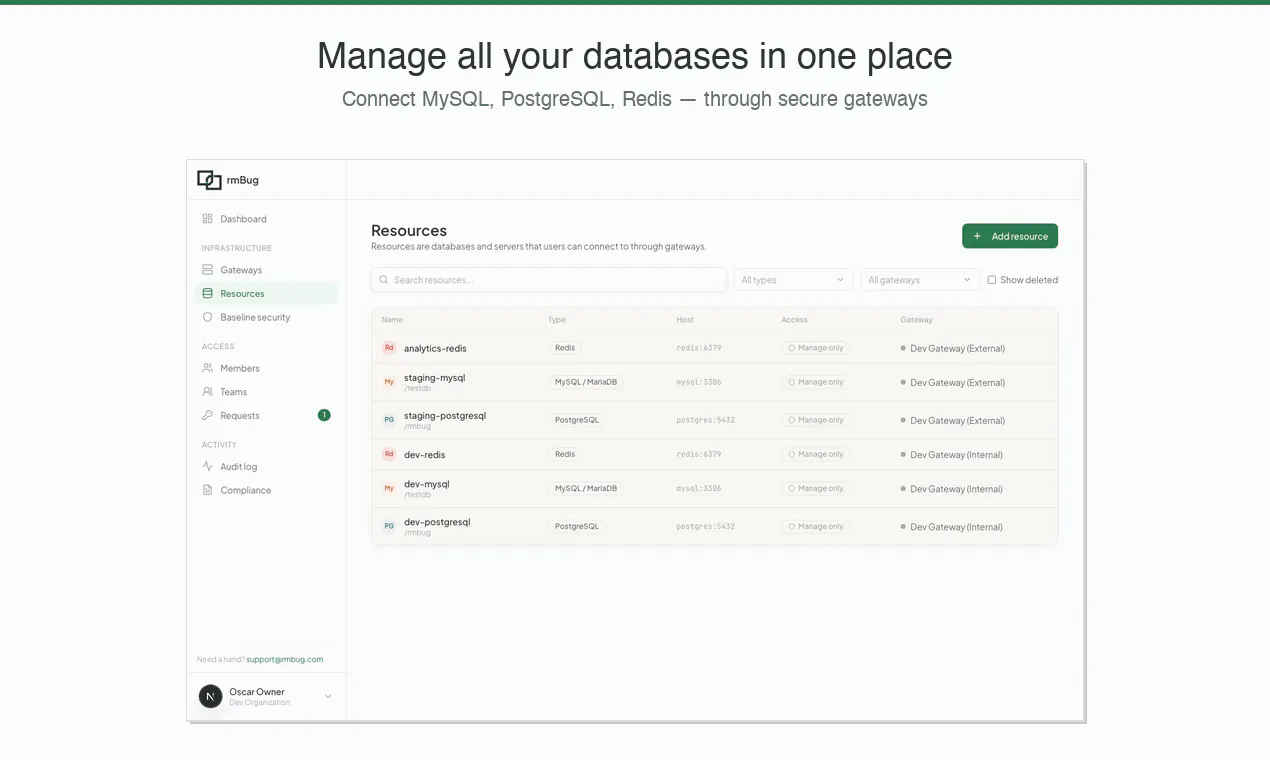Click the Resources database icon
The image size is (1270, 760).
coord(207,294)
